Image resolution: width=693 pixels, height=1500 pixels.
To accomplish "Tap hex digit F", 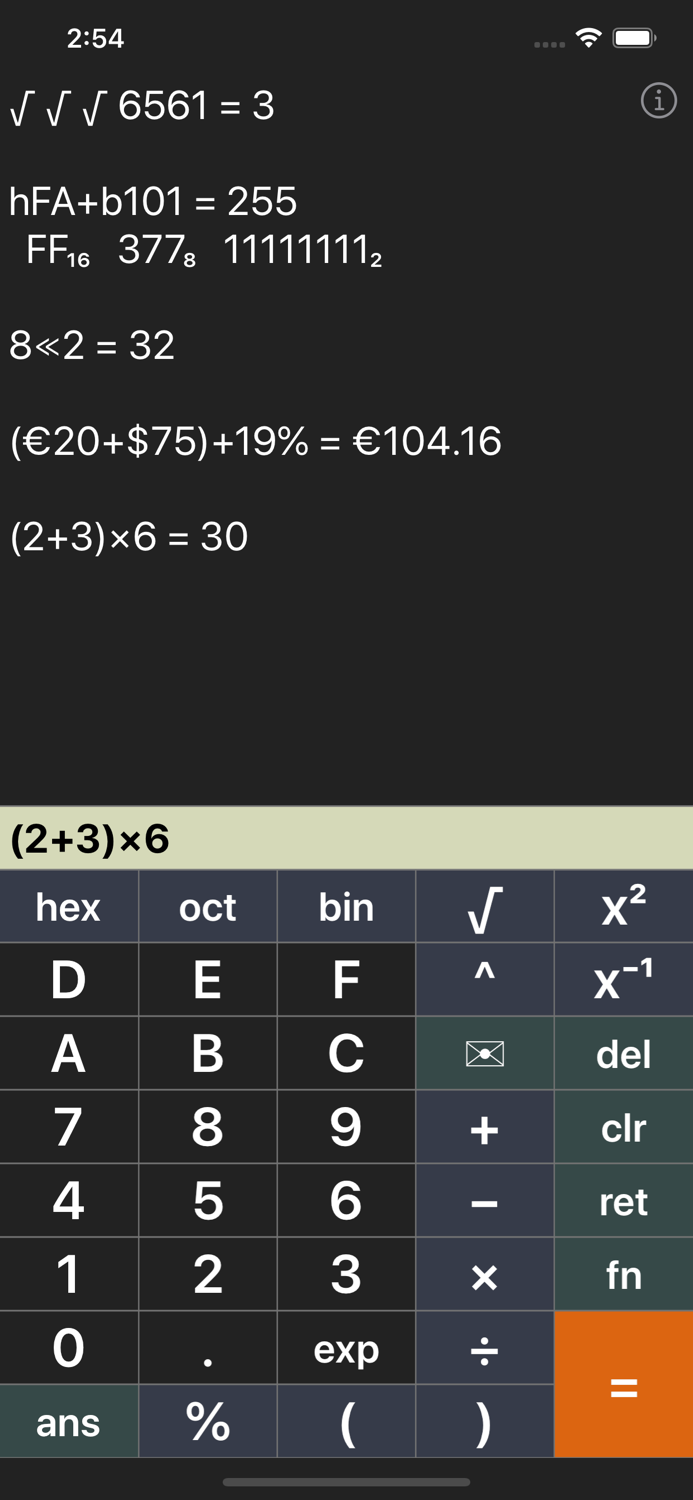I will pyautogui.click(x=346, y=980).
